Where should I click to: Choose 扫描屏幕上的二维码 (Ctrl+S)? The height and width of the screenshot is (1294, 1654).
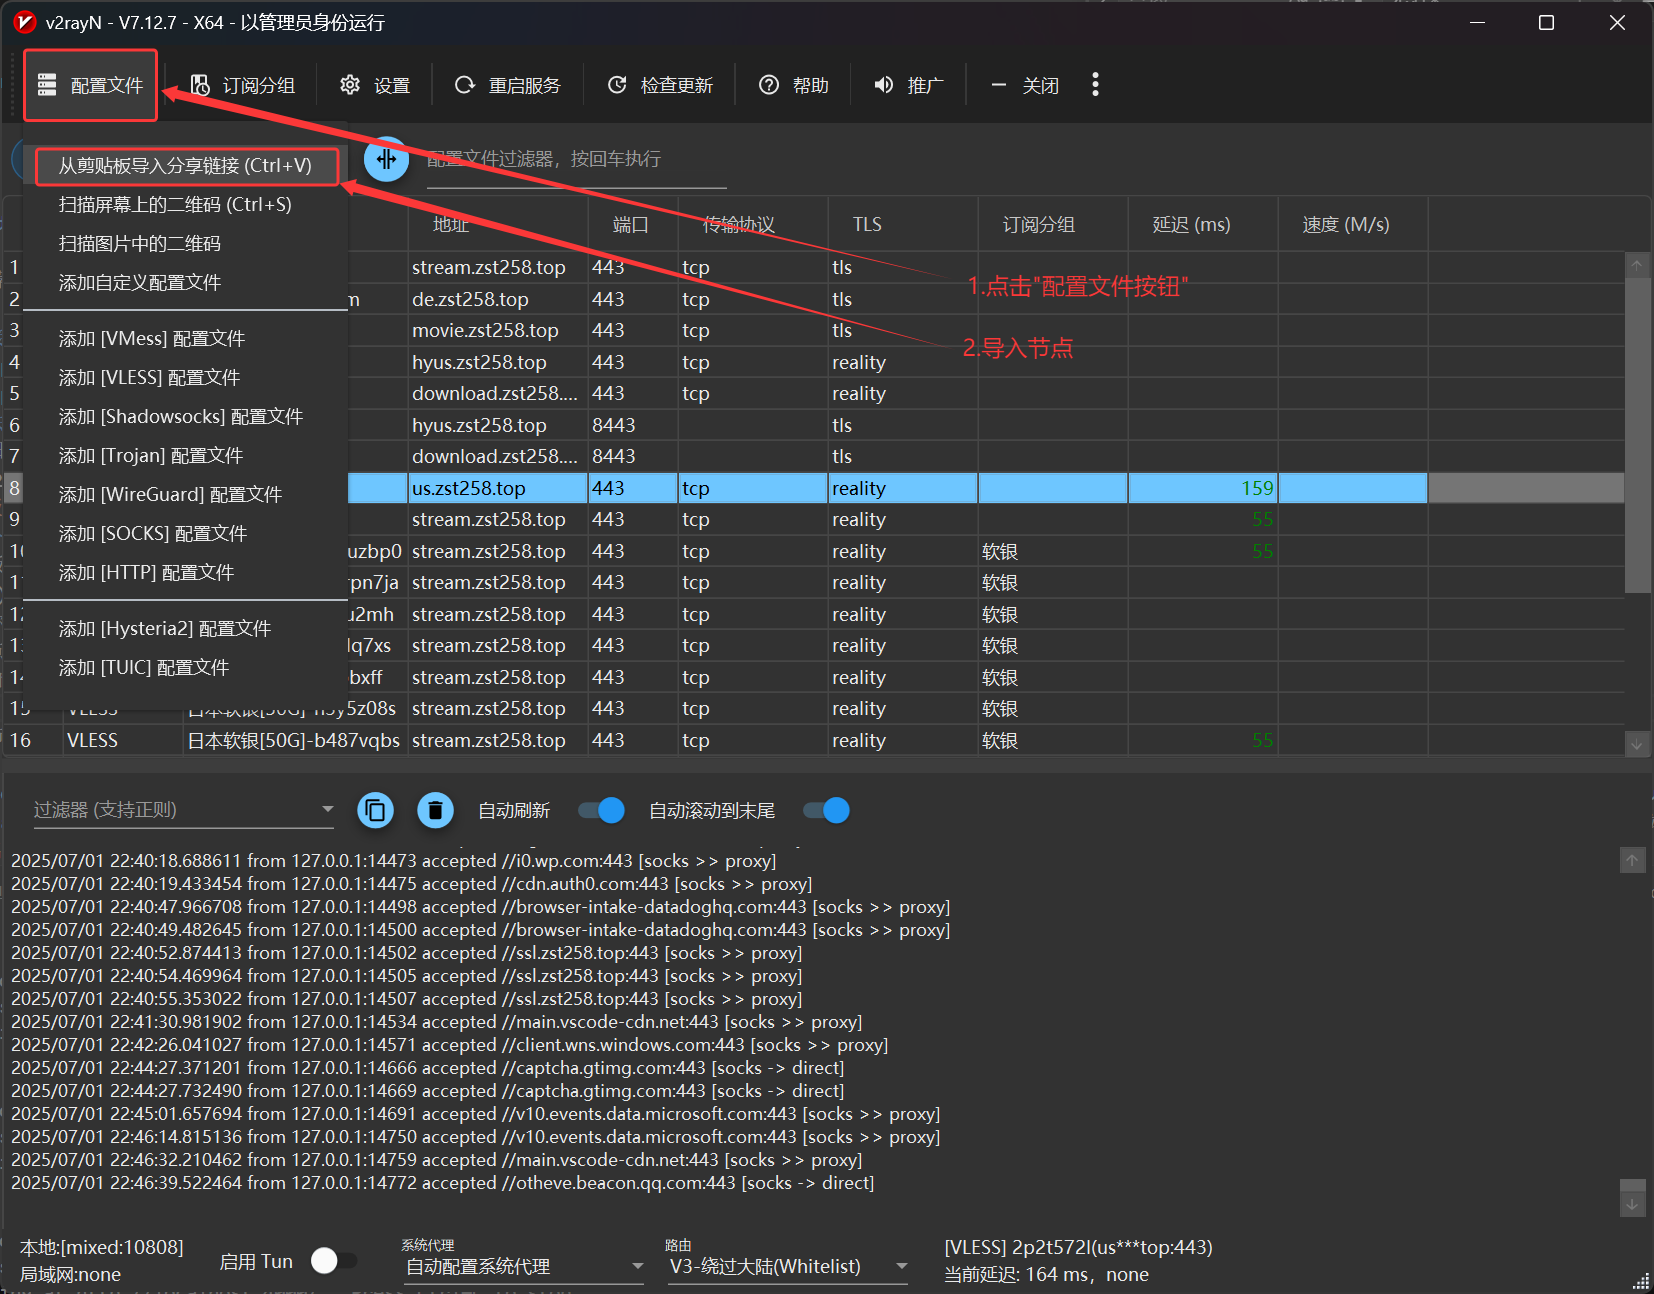[x=186, y=205]
